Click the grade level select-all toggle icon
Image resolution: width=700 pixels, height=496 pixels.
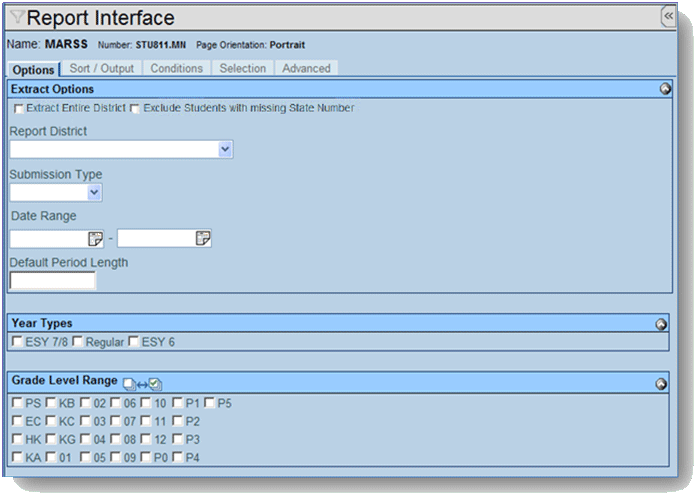click(142, 383)
